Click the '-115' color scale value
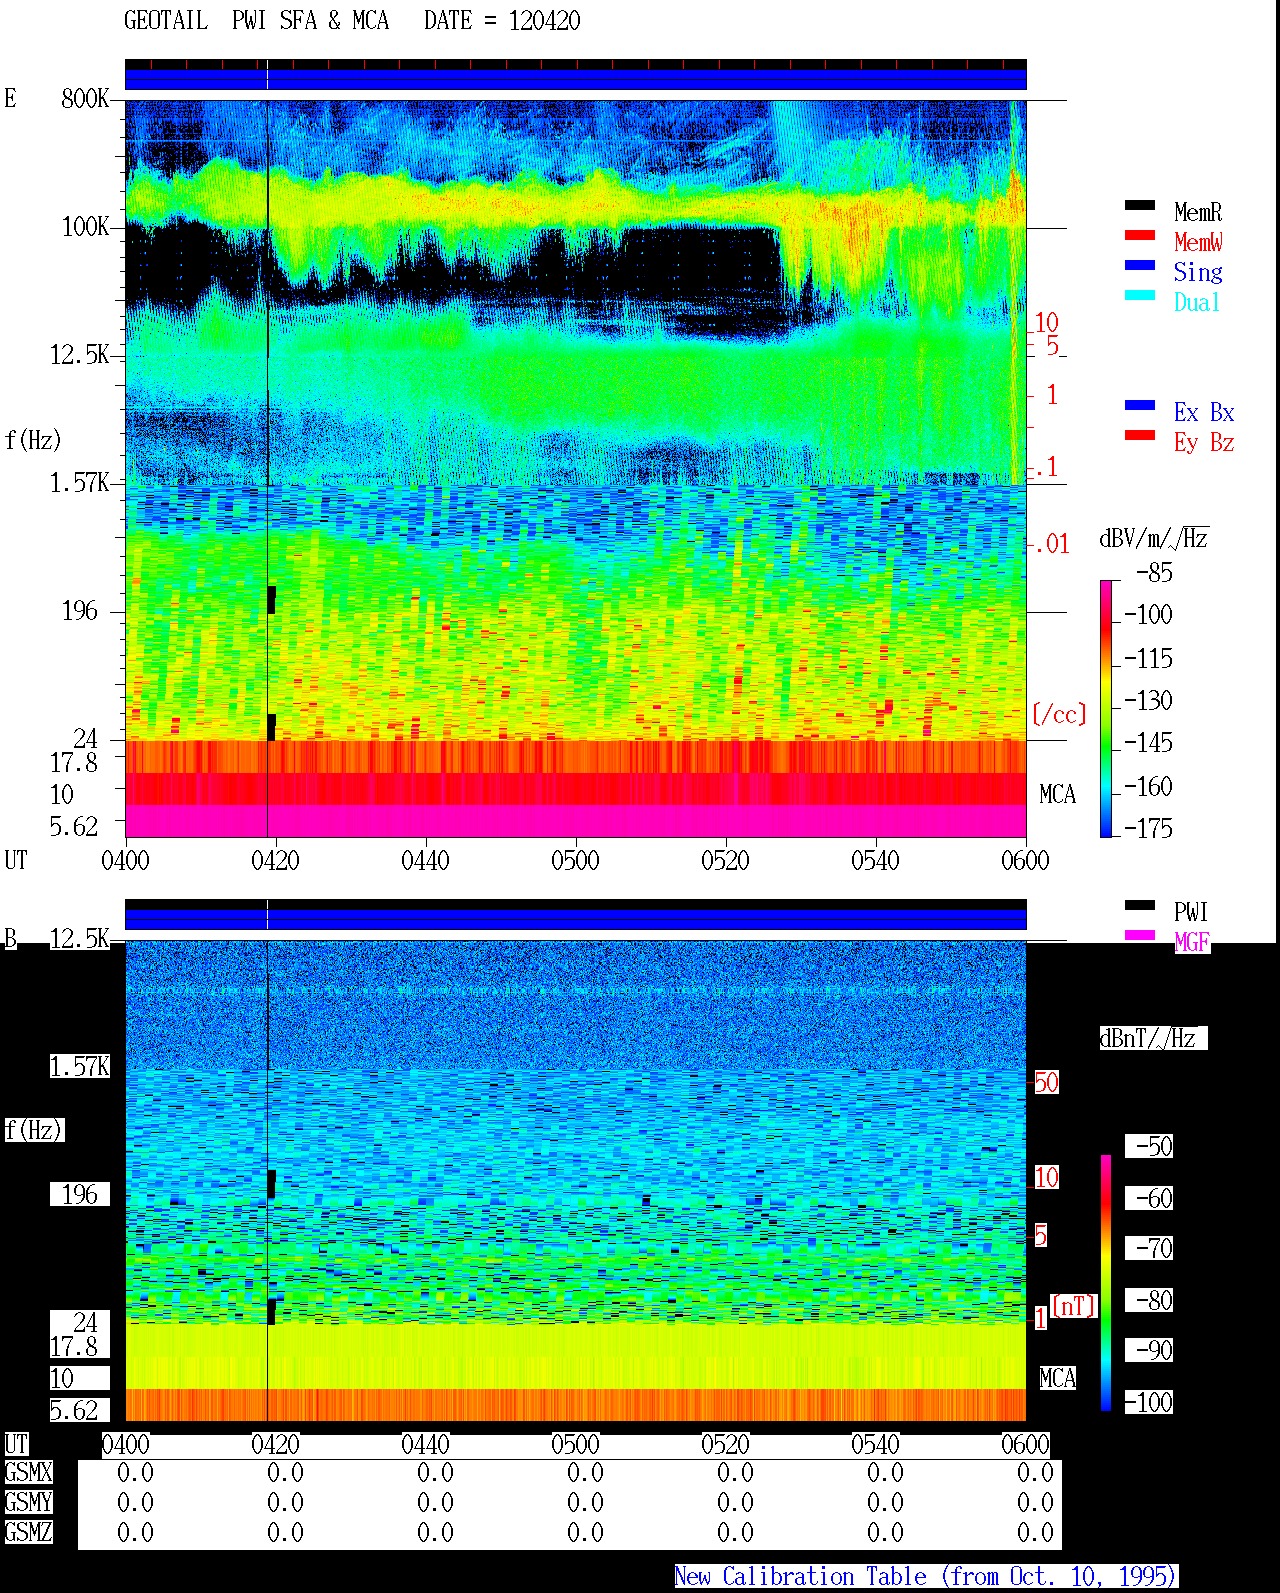Viewport: 1280px width, 1593px height. 1148,659
